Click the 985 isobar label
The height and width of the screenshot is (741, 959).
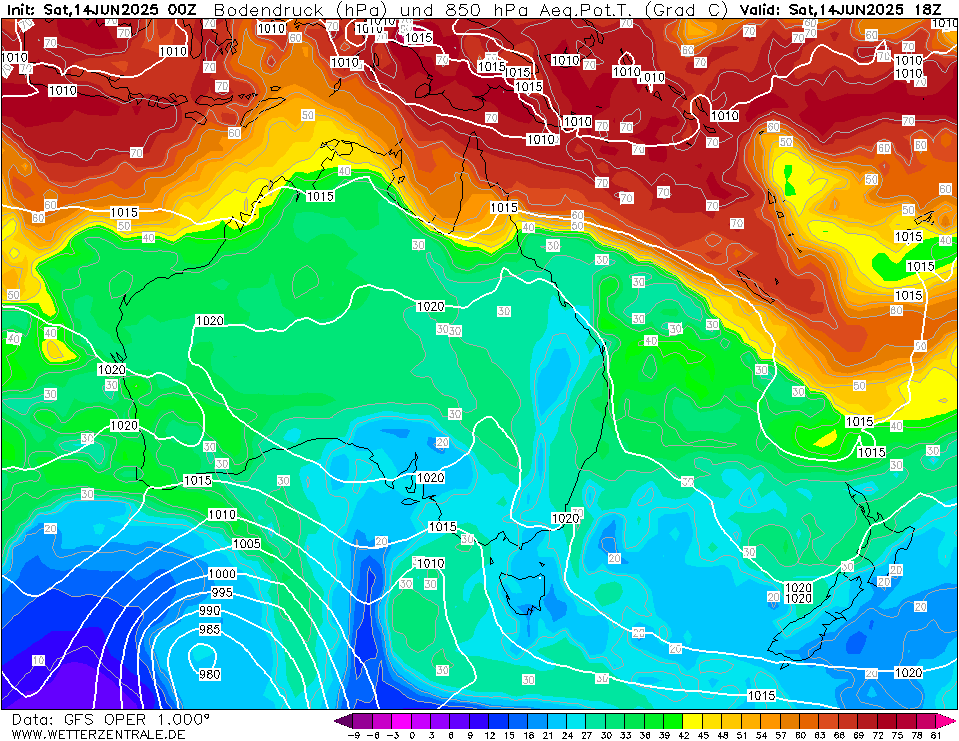click(x=210, y=629)
